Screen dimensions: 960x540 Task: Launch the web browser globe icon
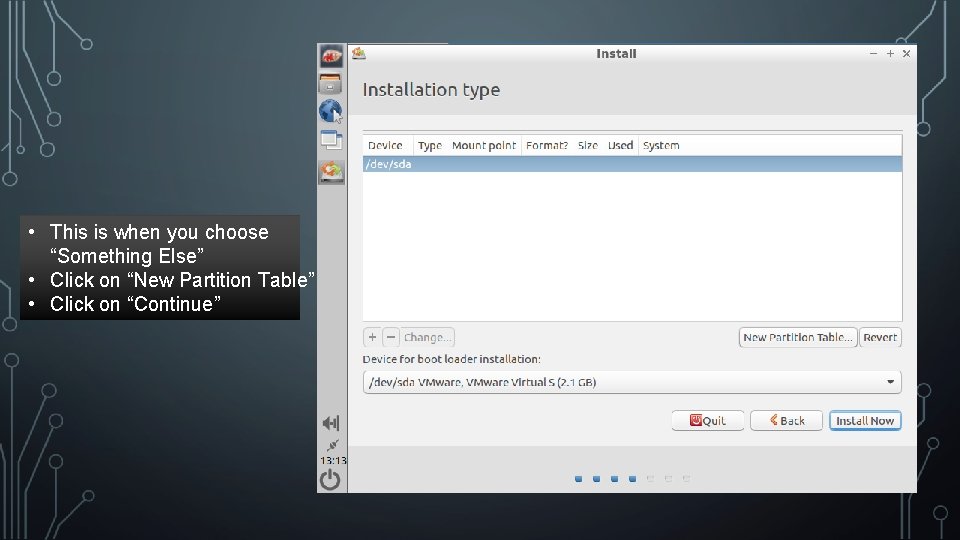[x=331, y=111]
